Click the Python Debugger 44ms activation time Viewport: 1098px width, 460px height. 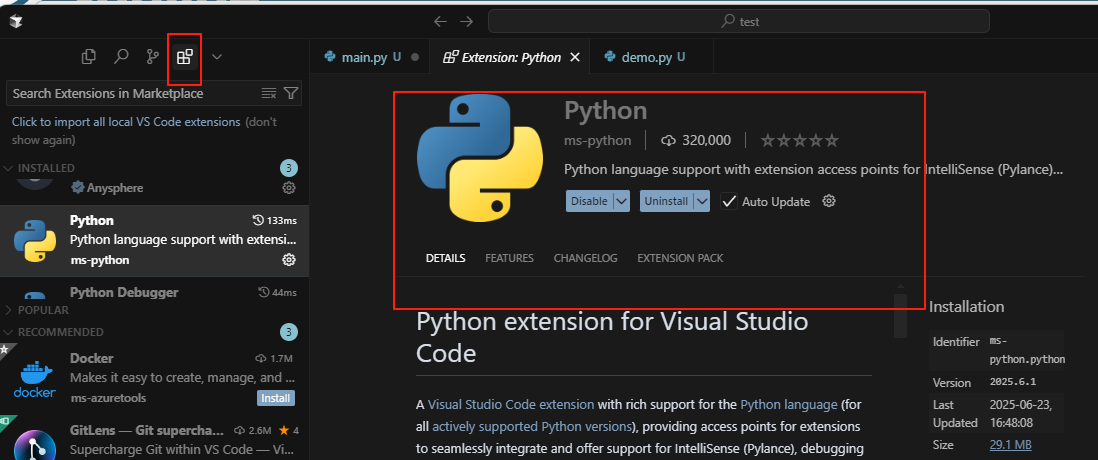click(278, 292)
